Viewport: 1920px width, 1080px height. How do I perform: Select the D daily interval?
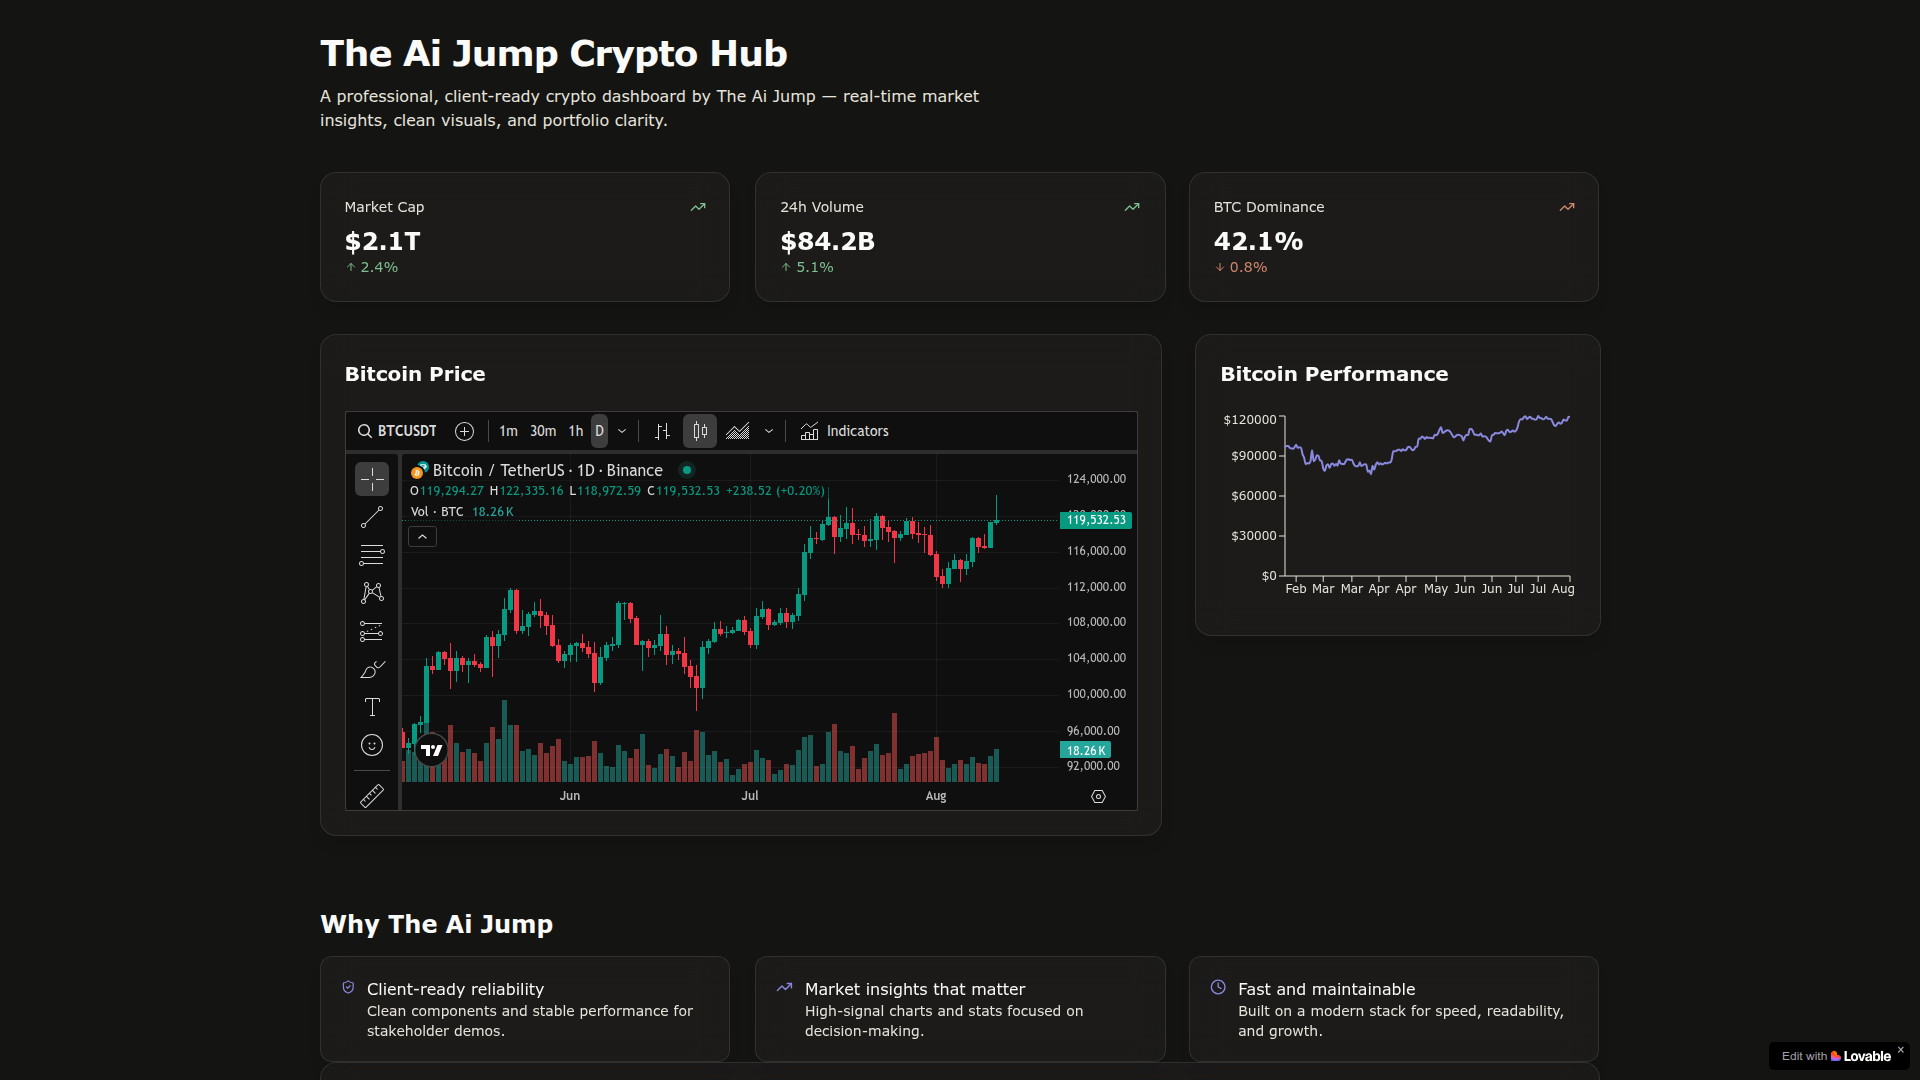pos(599,431)
